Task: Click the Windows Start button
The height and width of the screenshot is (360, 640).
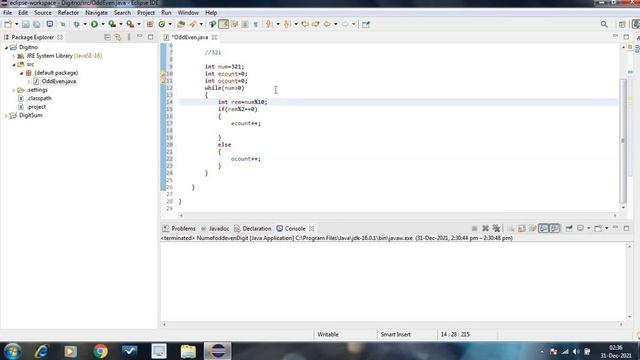Action: (12, 351)
